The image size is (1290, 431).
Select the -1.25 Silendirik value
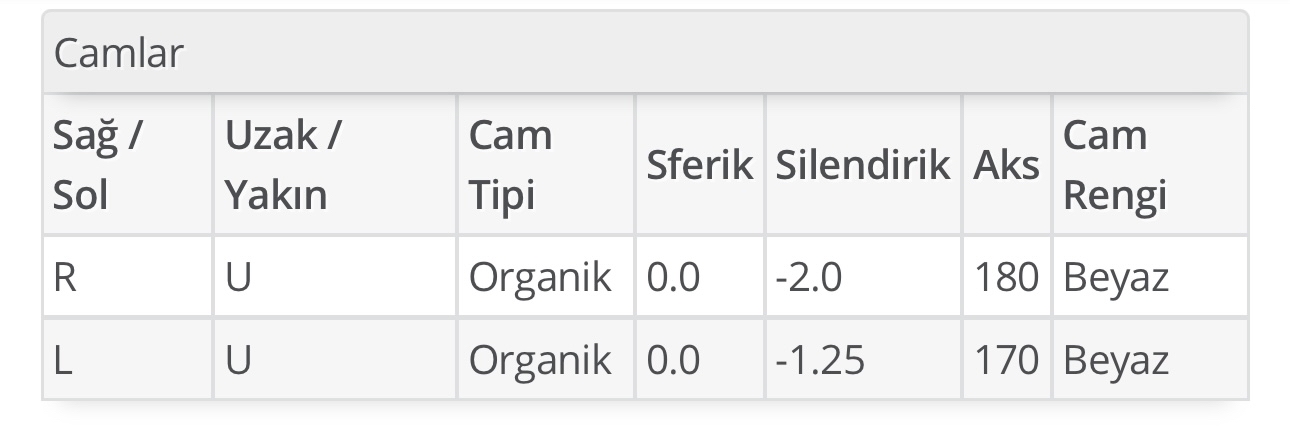click(820, 359)
